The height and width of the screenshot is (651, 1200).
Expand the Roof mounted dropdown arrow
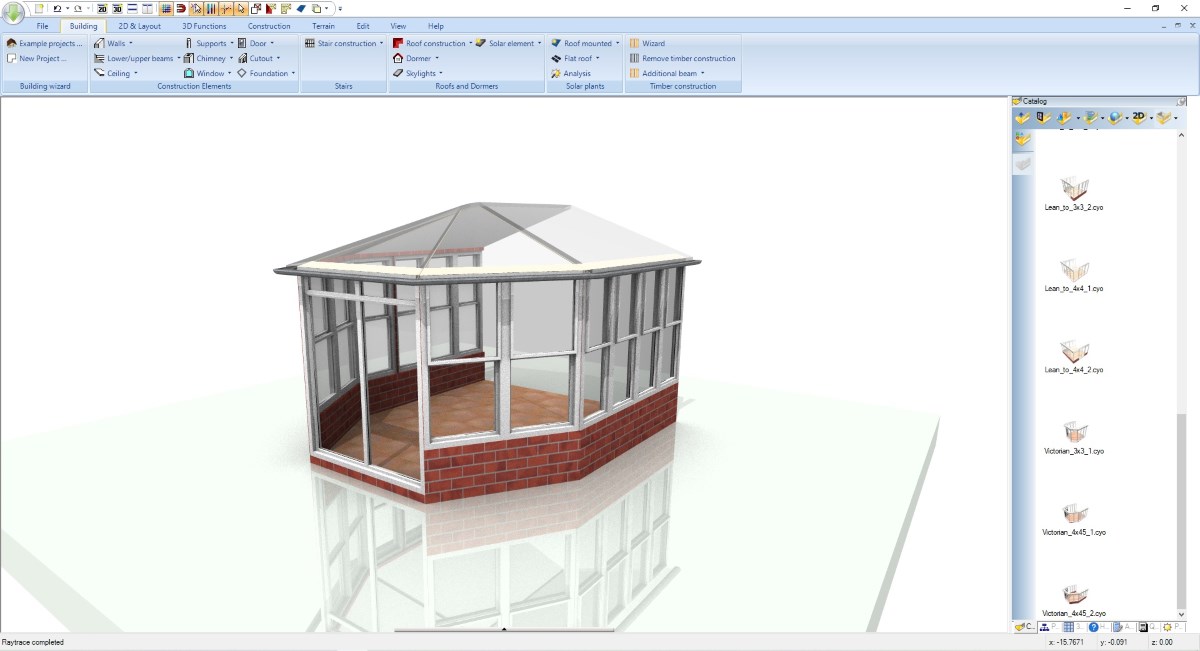617,43
